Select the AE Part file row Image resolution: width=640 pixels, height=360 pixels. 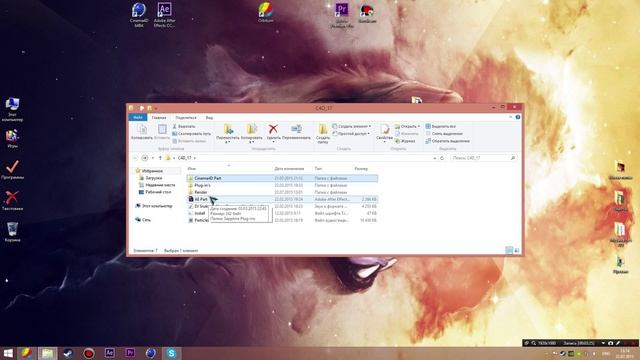tap(282, 199)
